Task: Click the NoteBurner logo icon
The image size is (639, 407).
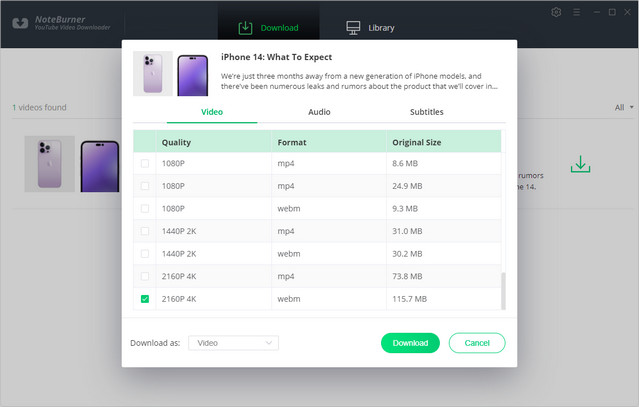Action: (x=20, y=23)
